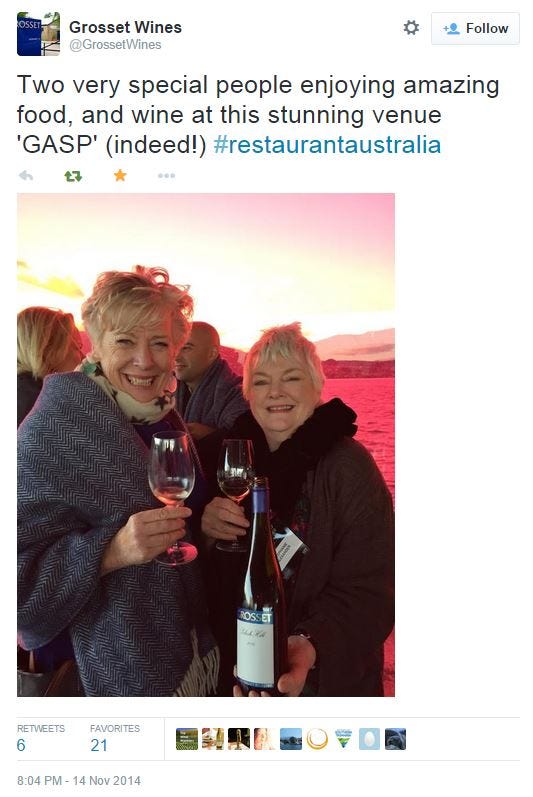Viewport: 533px width, 797px height.
Task: Open the waterfront scenery avatar profile
Action: [x=291, y=739]
